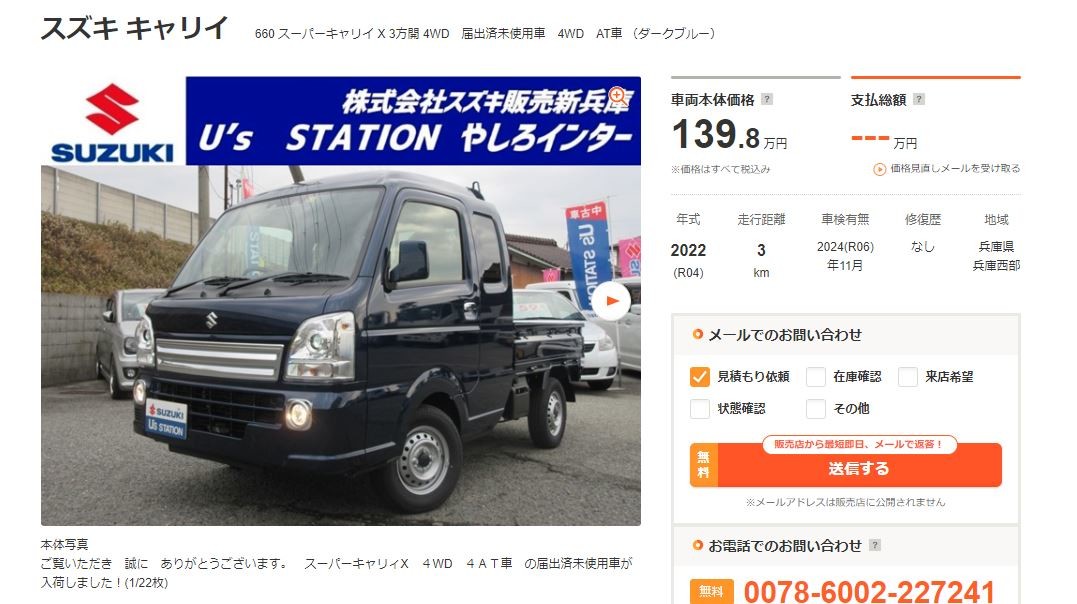Viewport: 1077px width, 604px height.
Task: Click help icon next to お電話でのお問い合わせ
Action: (874, 545)
